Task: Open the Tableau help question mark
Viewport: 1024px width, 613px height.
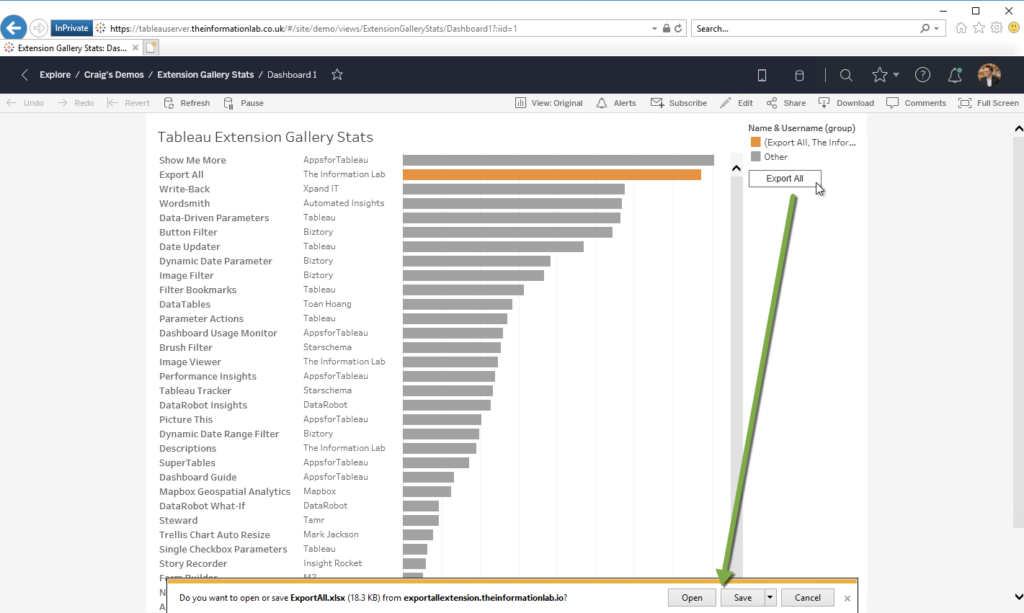Action: pyautogui.click(x=922, y=75)
